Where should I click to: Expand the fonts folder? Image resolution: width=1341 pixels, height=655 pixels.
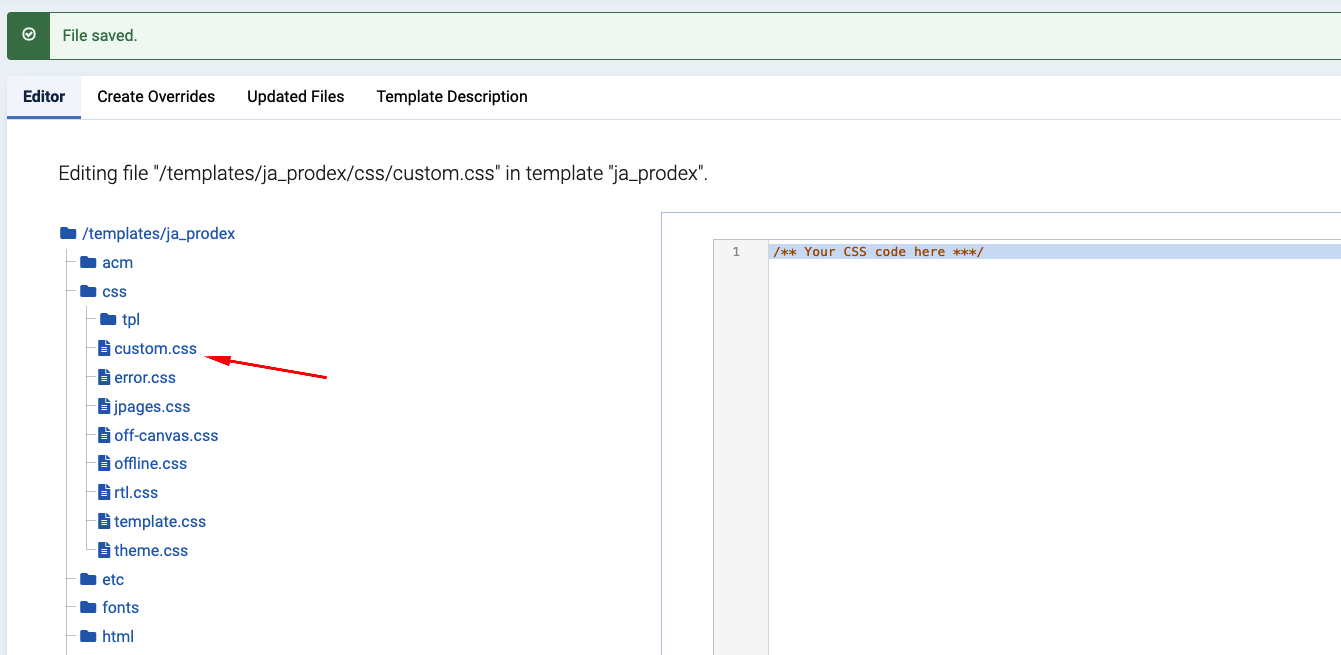(120, 608)
